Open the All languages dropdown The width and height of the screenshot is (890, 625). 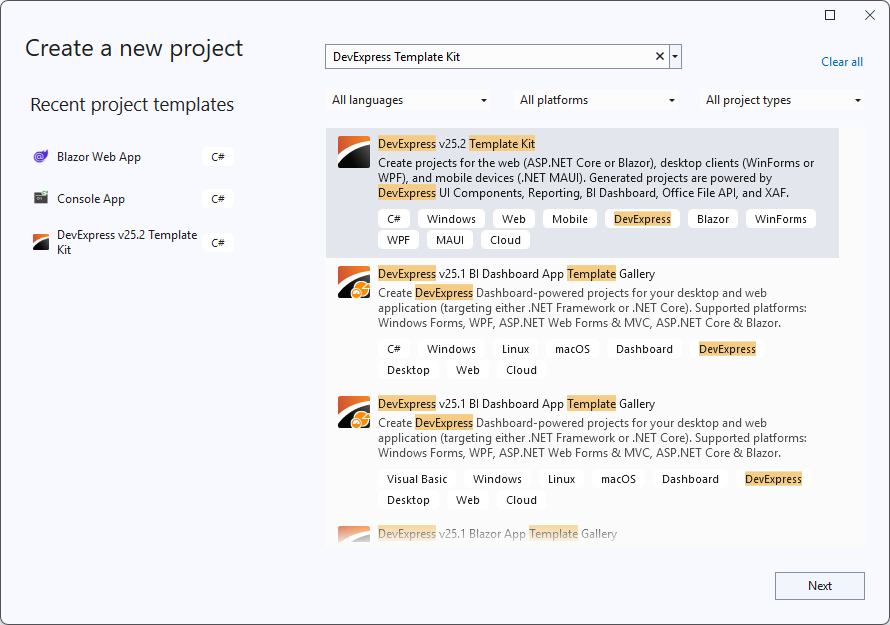click(410, 100)
